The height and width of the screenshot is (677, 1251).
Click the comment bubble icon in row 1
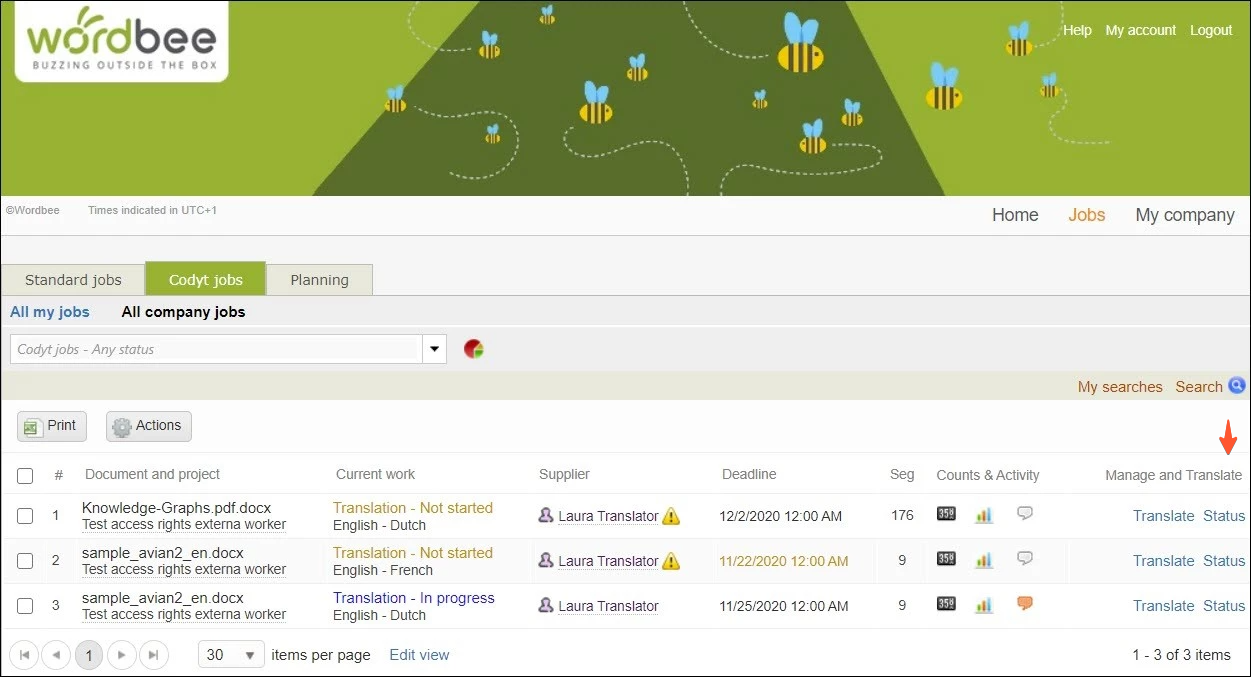1024,514
